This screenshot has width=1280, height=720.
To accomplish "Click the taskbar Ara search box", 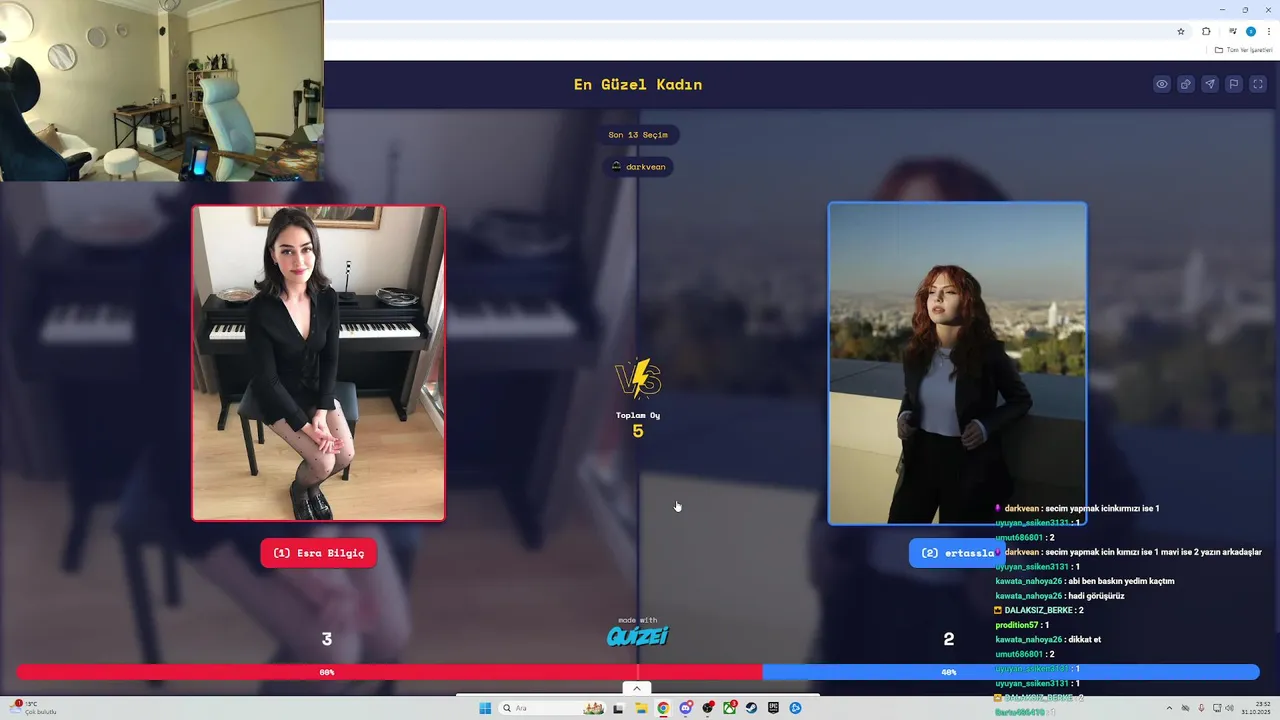I will tap(552, 708).
